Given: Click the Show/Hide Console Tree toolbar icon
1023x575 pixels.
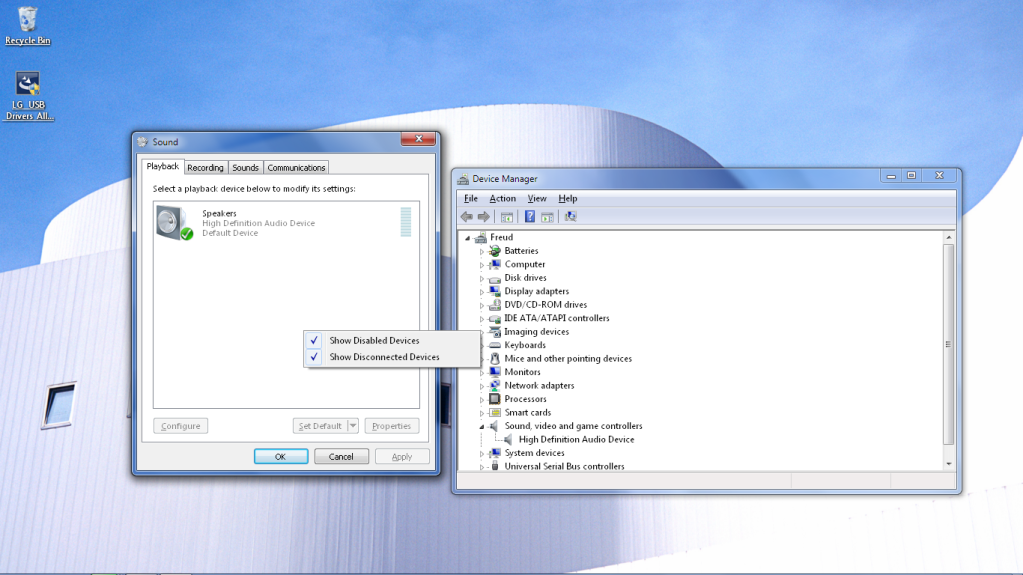Looking at the screenshot, I should tap(507, 217).
